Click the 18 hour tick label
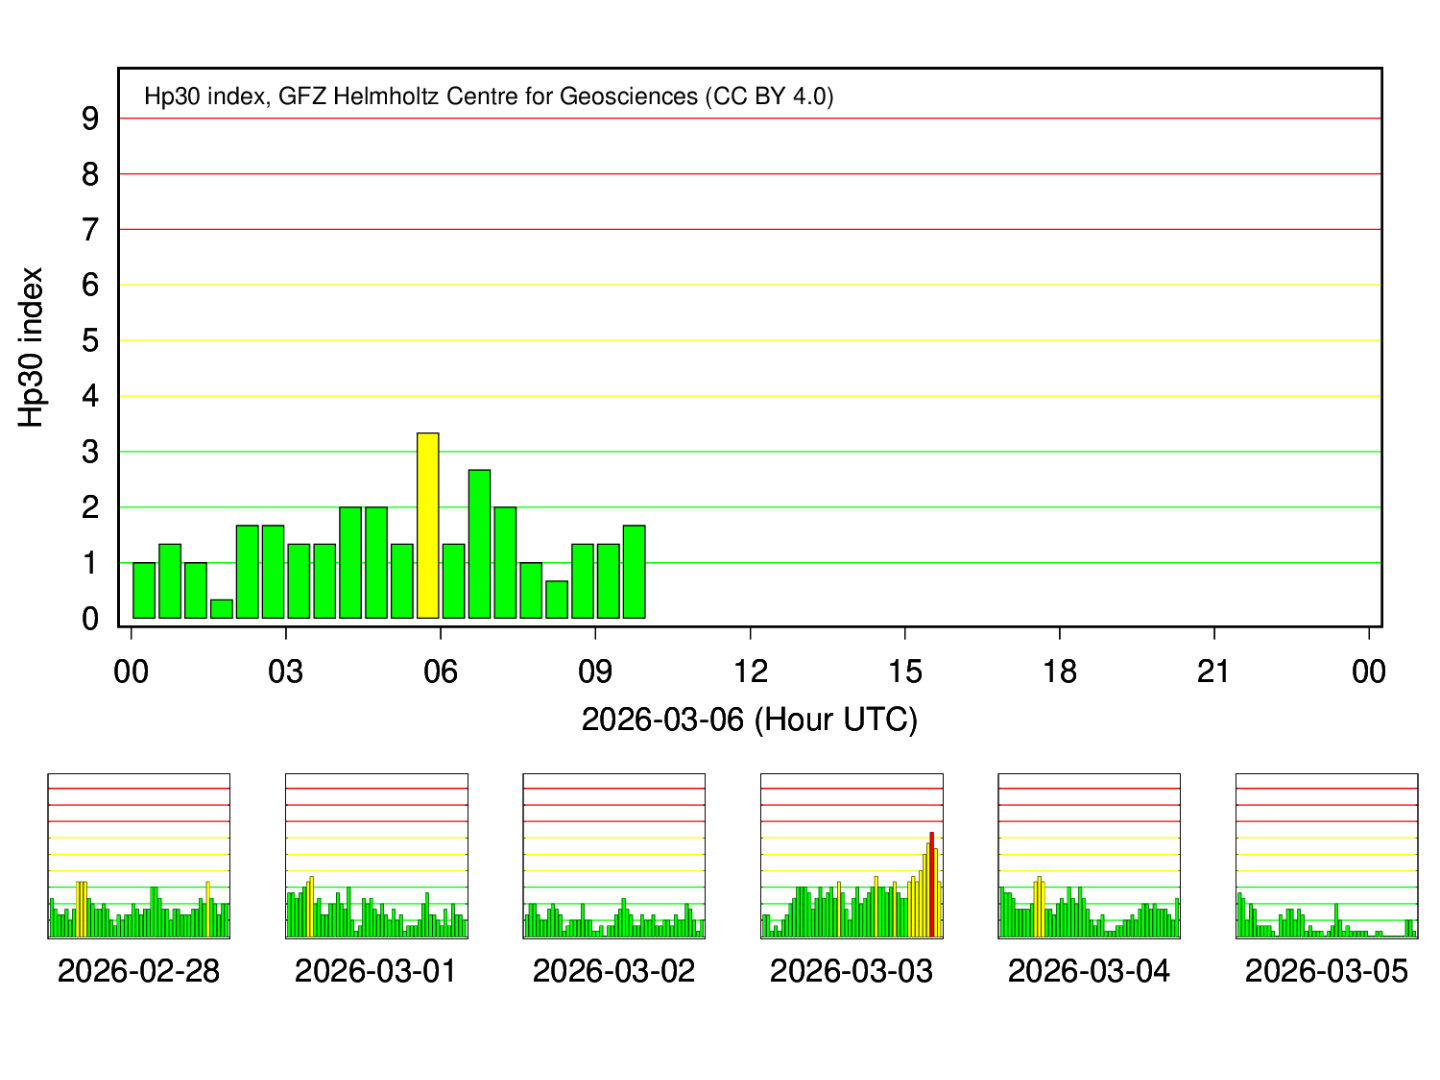The image size is (1440, 1080). [x=1059, y=671]
